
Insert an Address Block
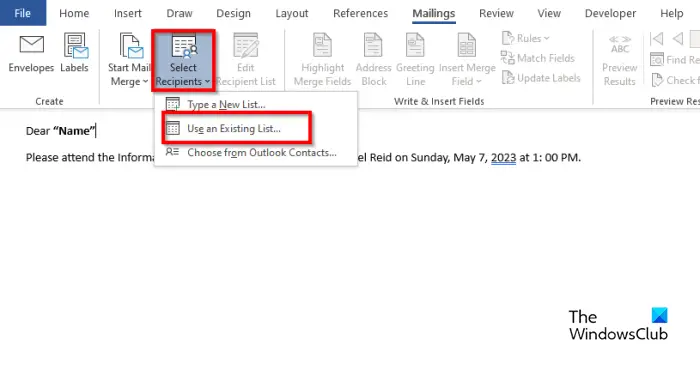click(374, 60)
